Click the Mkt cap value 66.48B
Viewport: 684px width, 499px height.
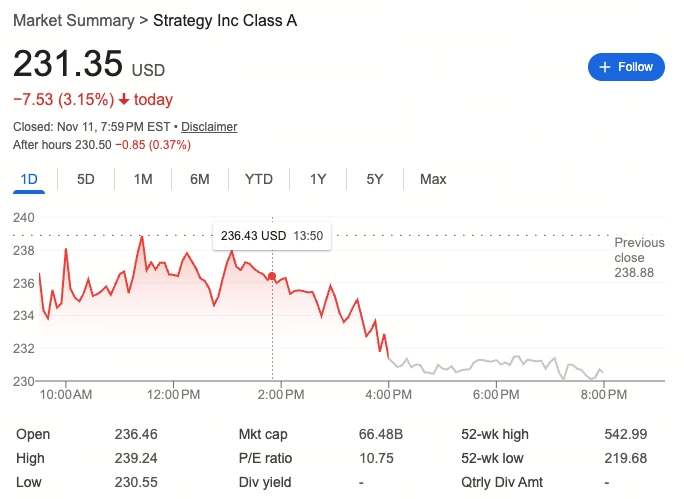click(x=380, y=434)
